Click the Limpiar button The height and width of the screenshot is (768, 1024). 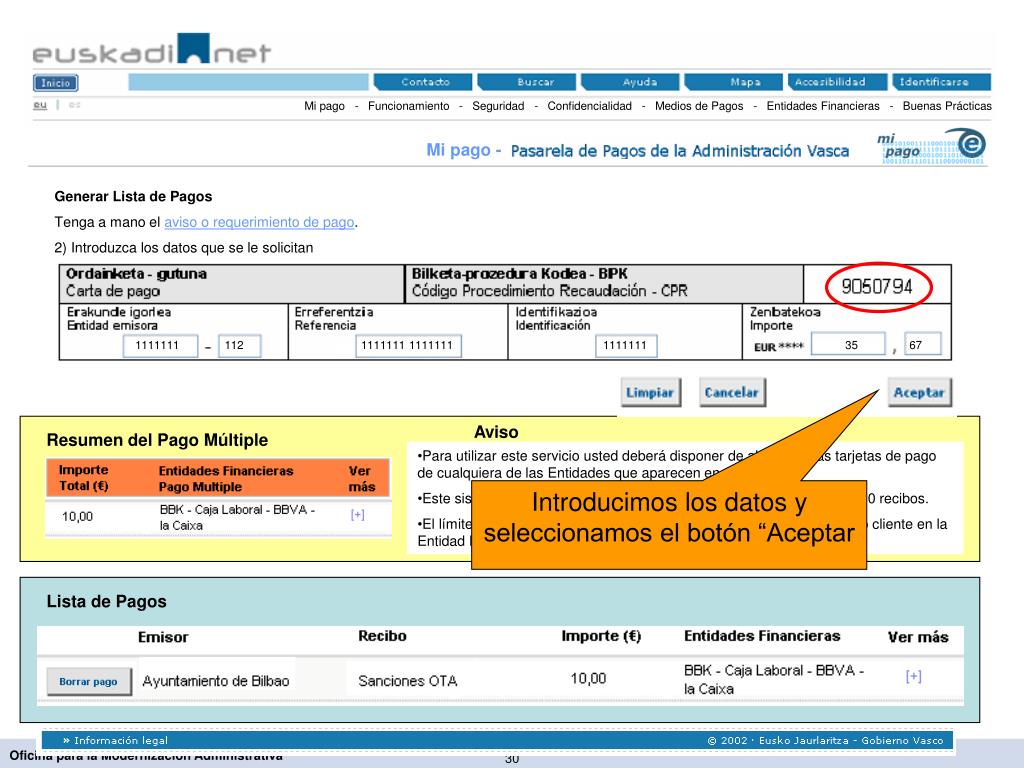pyautogui.click(x=650, y=392)
